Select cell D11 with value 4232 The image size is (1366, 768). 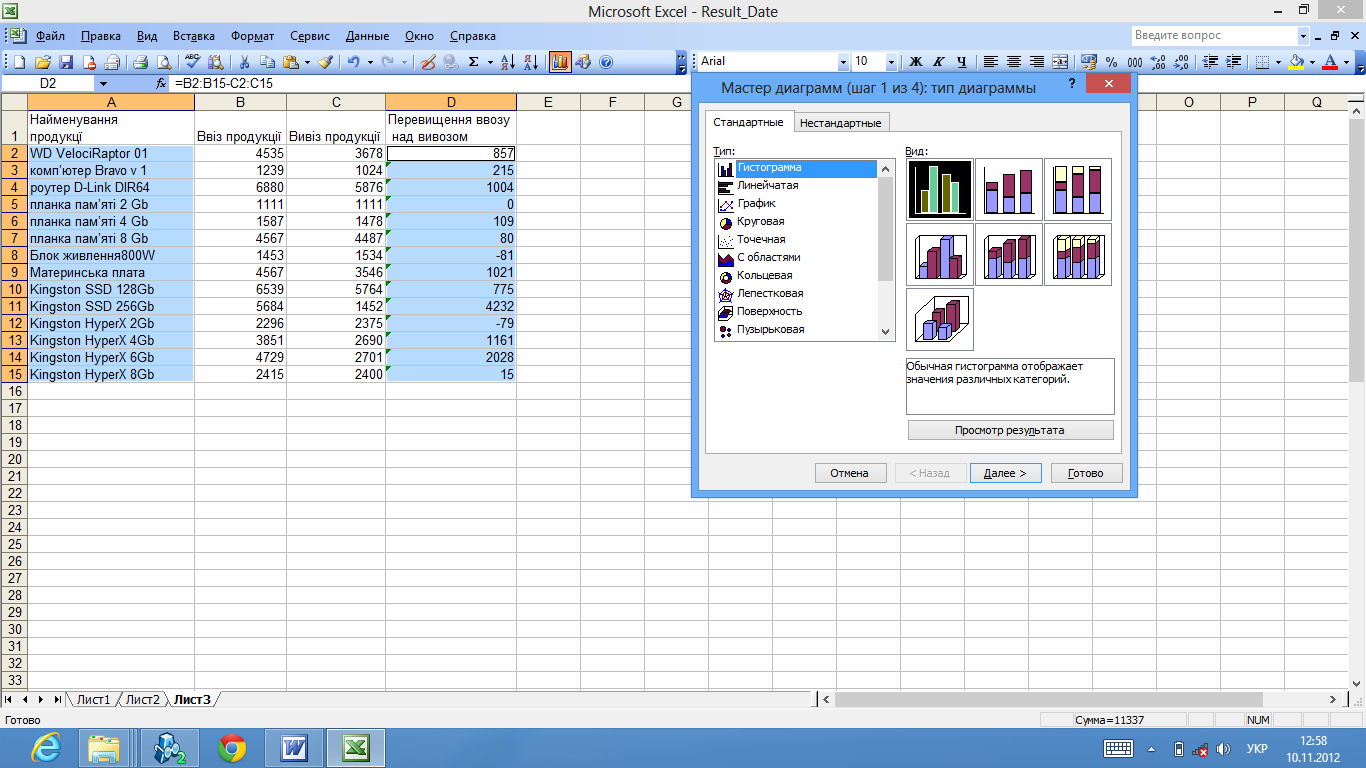click(x=451, y=306)
